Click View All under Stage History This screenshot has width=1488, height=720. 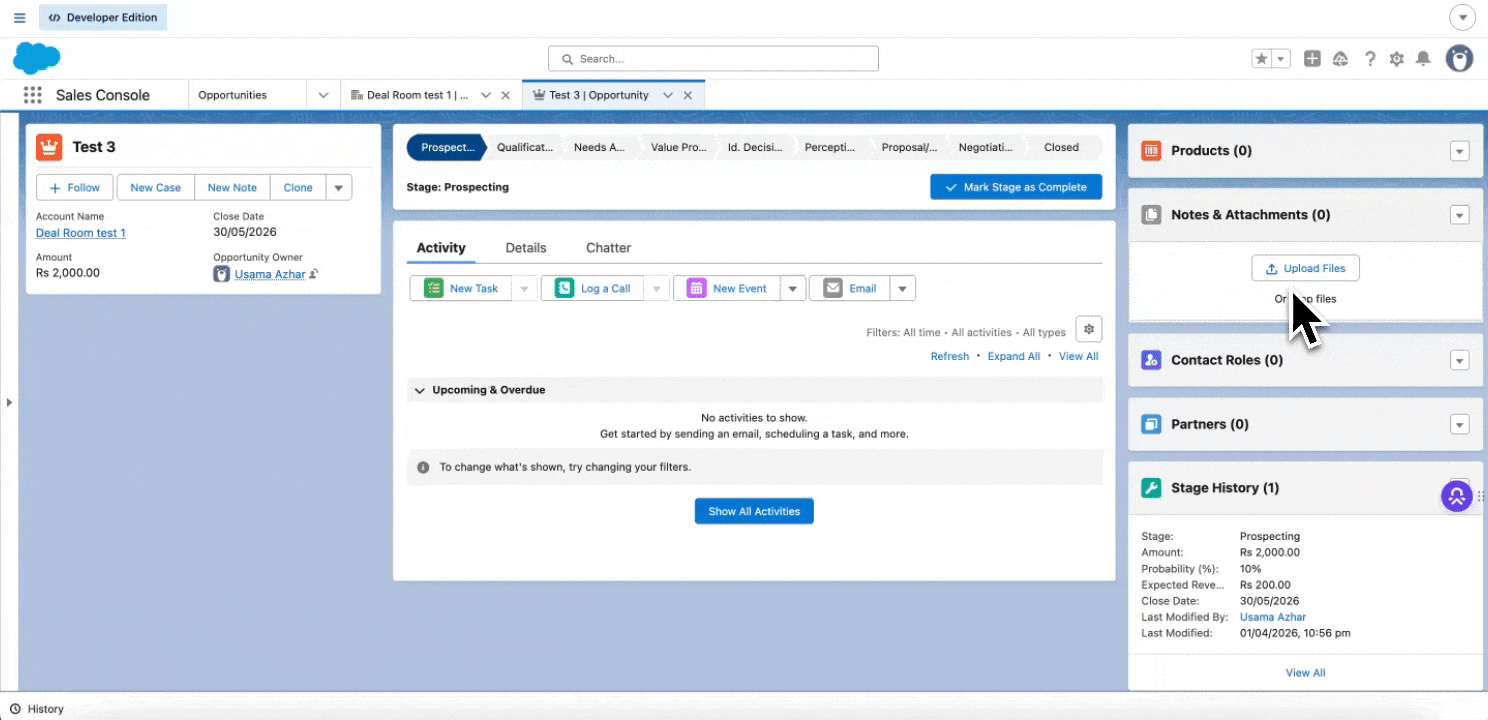pyautogui.click(x=1305, y=673)
